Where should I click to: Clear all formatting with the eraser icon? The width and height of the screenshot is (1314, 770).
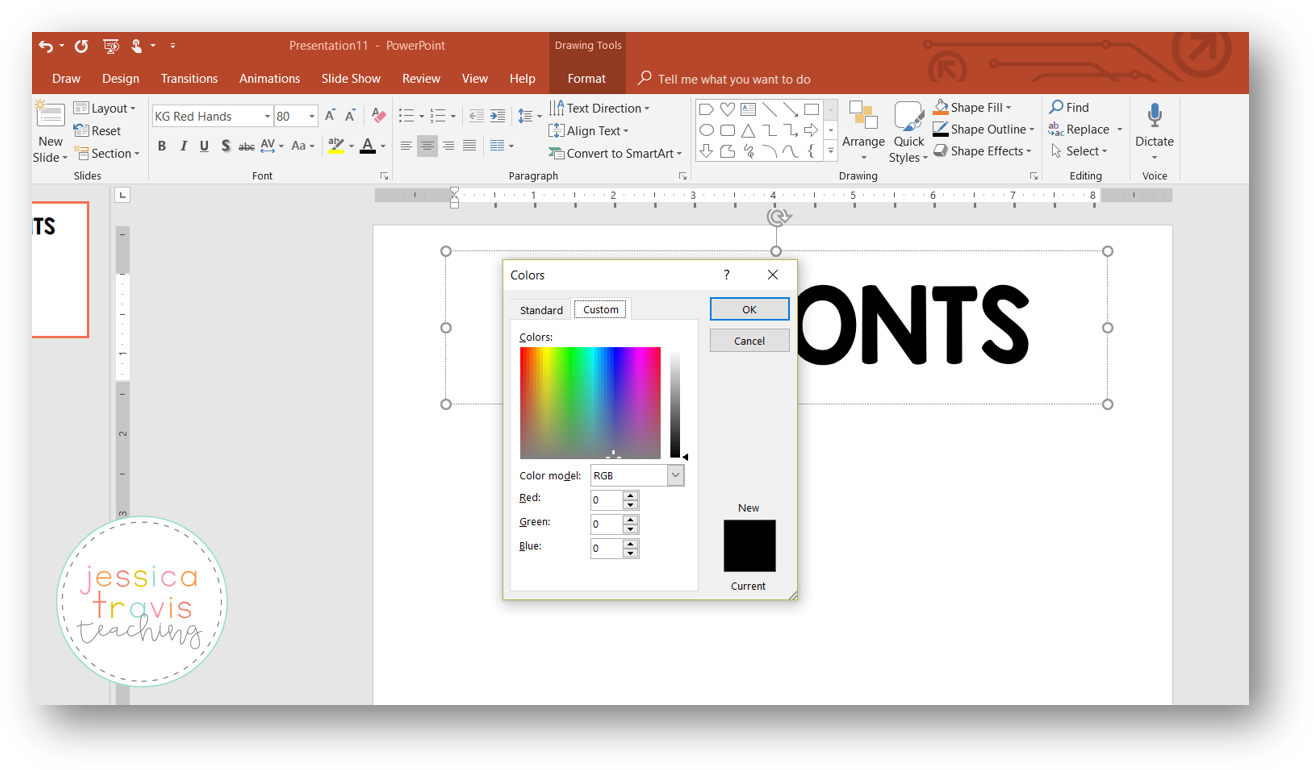(378, 116)
